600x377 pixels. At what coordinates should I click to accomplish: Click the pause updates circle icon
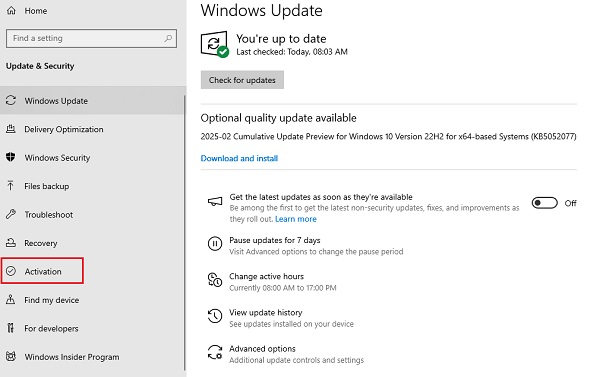pyautogui.click(x=215, y=243)
